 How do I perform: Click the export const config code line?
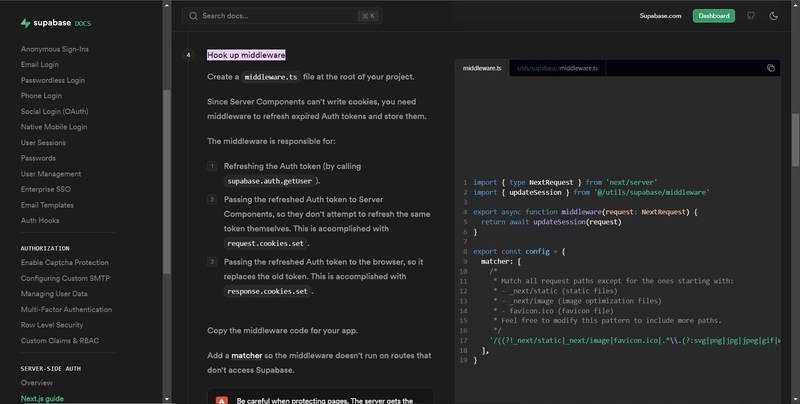click(x=519, y=251)
